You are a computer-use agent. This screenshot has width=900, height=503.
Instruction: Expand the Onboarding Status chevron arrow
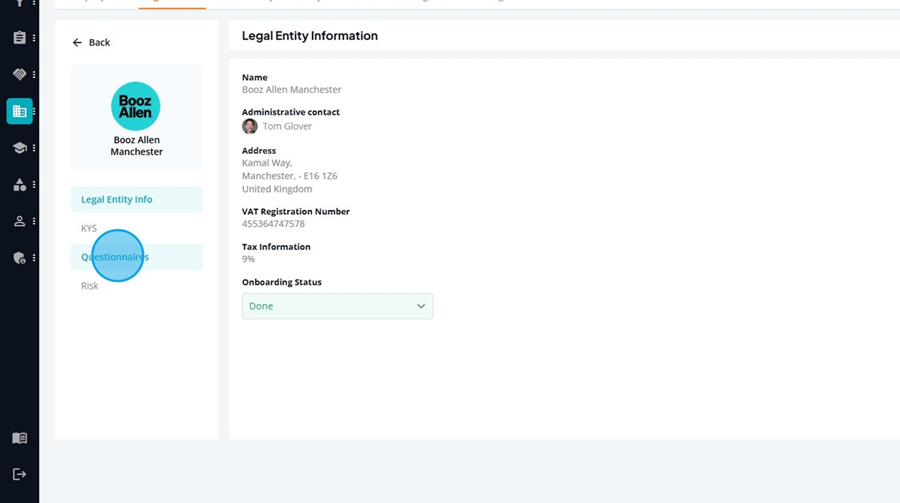[x=421, y=306]
